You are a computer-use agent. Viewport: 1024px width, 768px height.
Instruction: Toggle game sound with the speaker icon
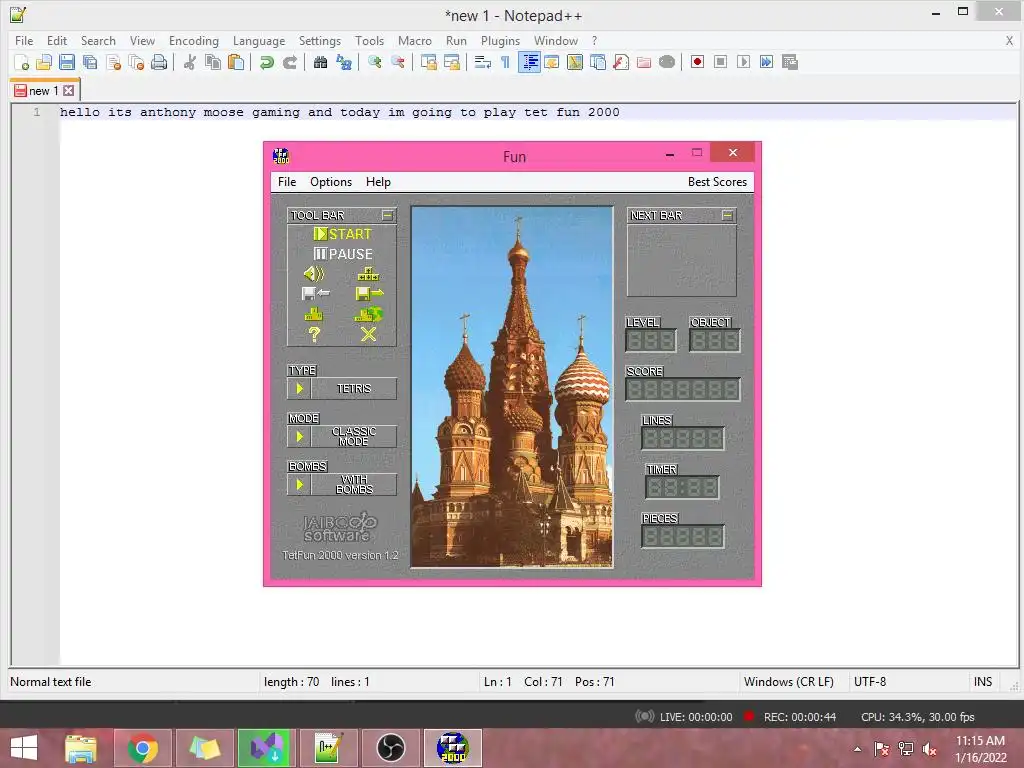click(x=314, y=274)
